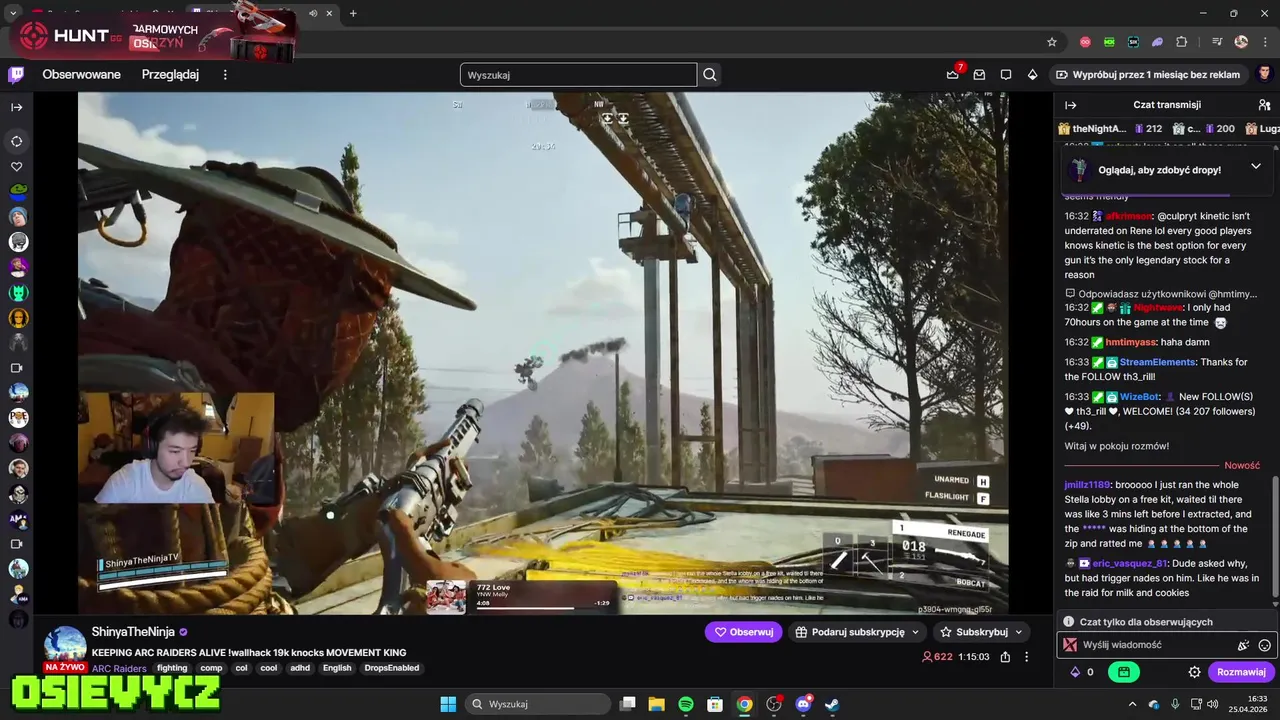Open the Chrome extensions puzzle icon
Viewport: 1280px width, 720px height.
(1181, 42)
